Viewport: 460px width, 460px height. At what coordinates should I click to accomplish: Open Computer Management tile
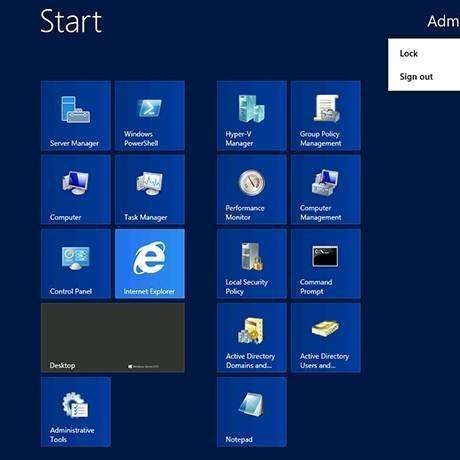pos(326,190)
